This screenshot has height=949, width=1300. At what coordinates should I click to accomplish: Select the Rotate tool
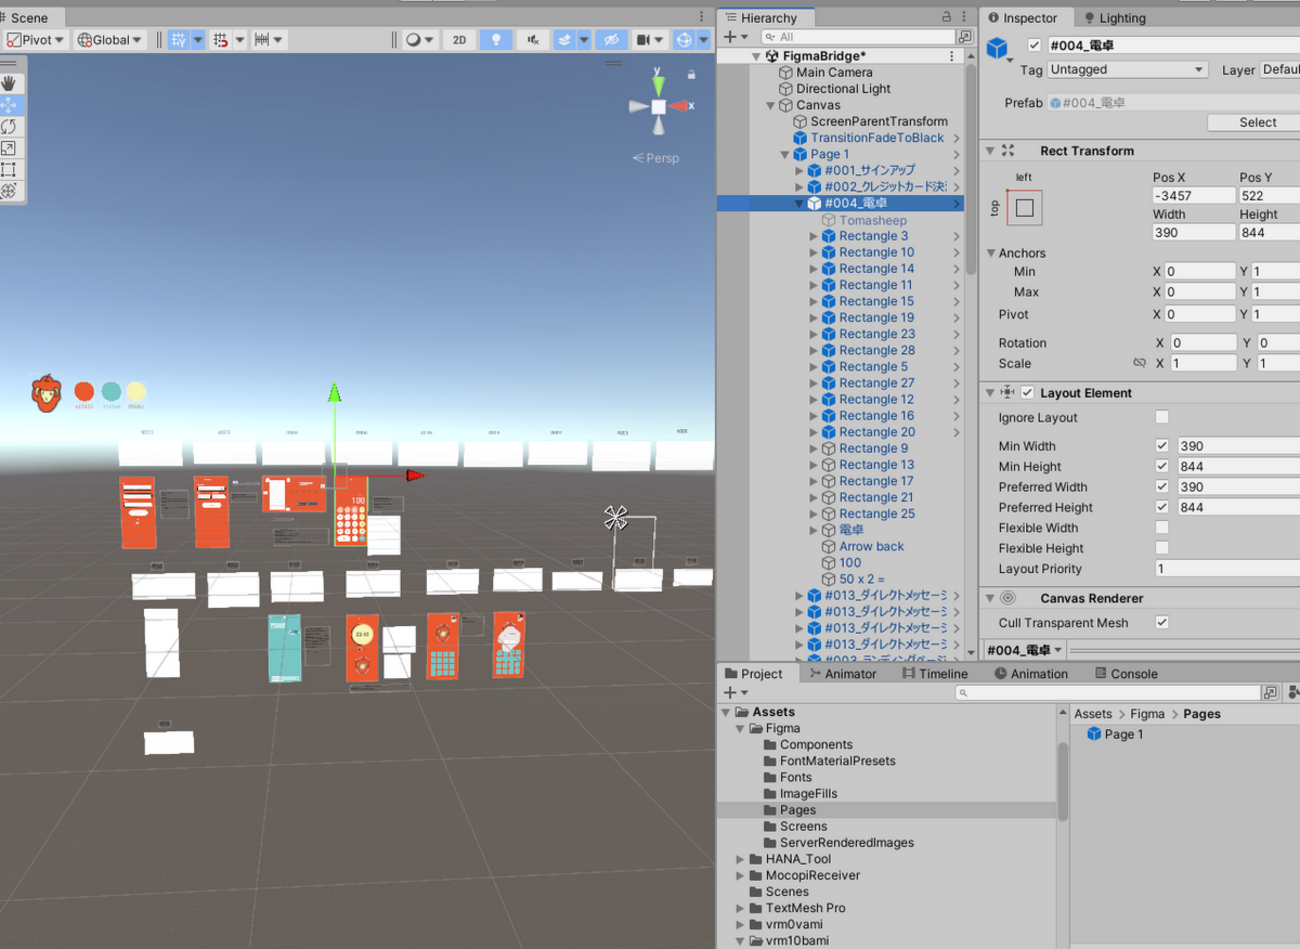pyautogui.click(x=10, y=126)
